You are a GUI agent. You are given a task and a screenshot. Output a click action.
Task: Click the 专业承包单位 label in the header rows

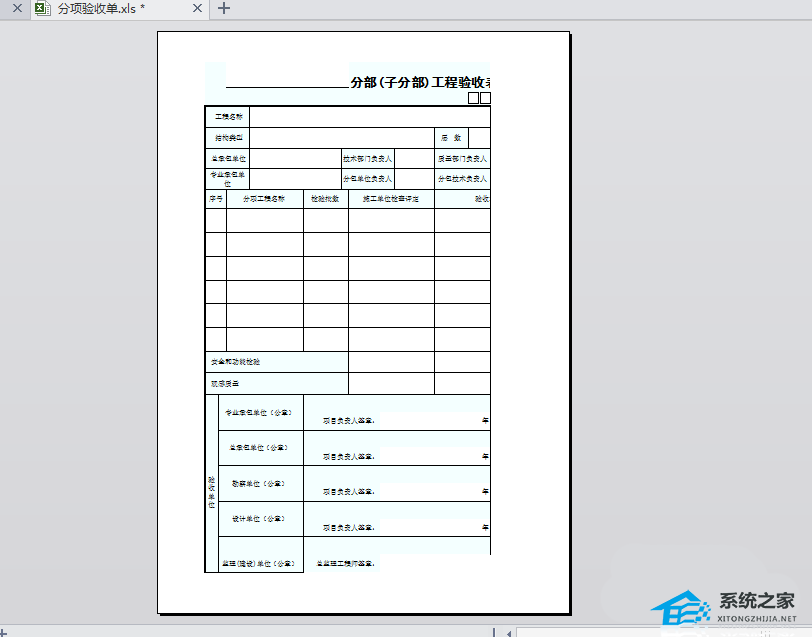(228, 179)
